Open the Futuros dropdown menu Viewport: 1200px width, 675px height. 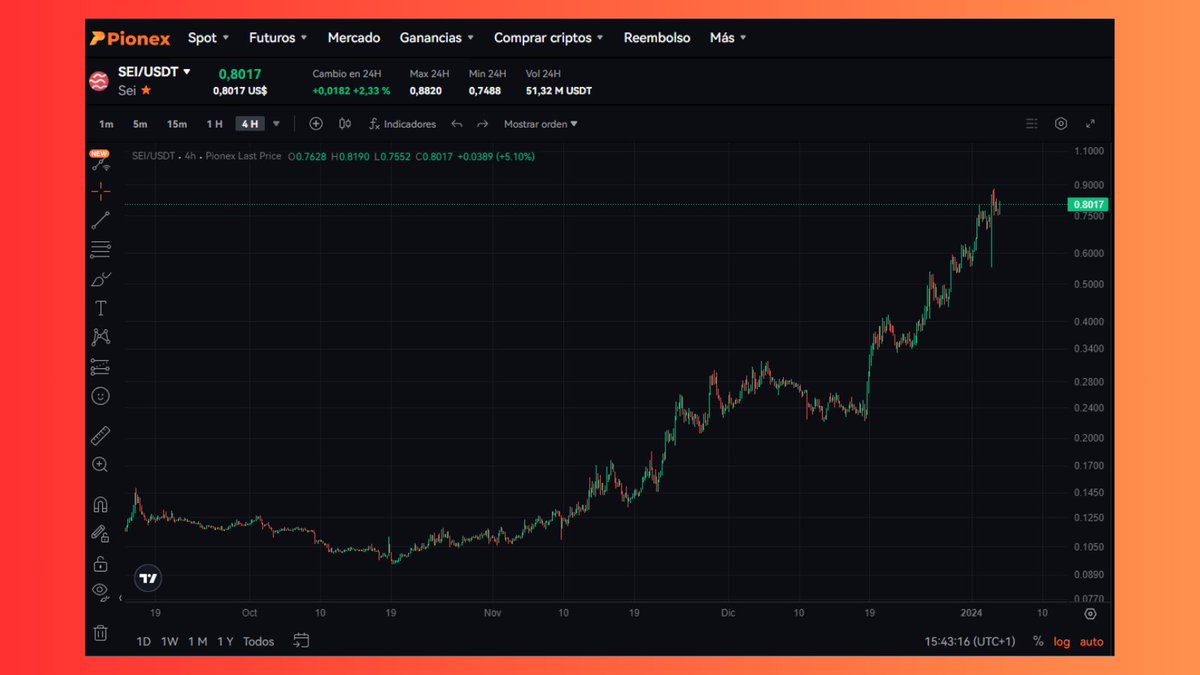point(279,38)
